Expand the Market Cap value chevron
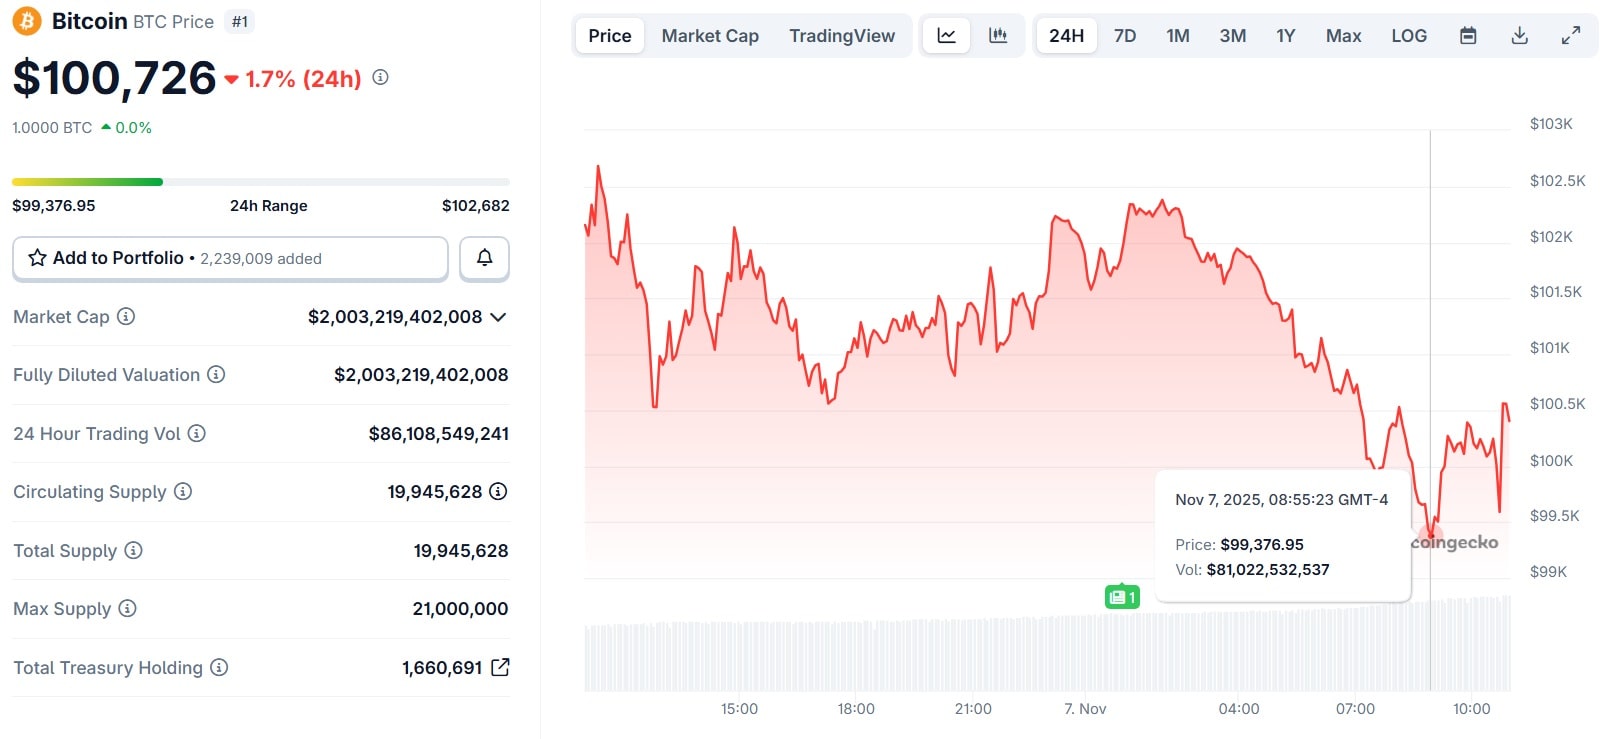Image resolution: width=1606 pixels, height=739 pixels. pos(498,317)
